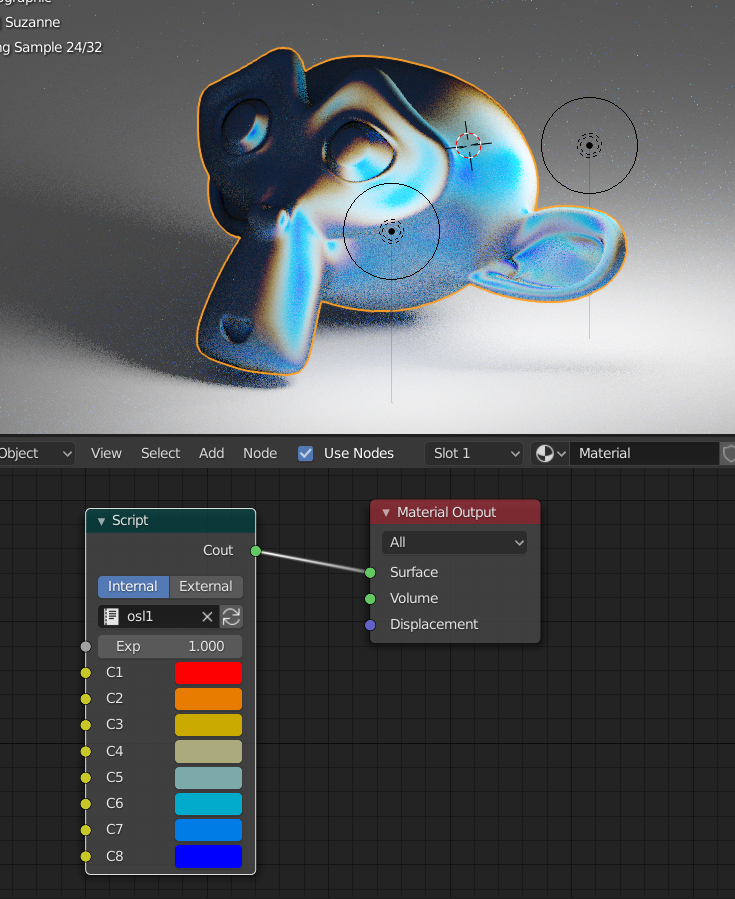Viewport: 735px width, 899px height.
Task: Click the Exp value field
Action: pos(170,647)
